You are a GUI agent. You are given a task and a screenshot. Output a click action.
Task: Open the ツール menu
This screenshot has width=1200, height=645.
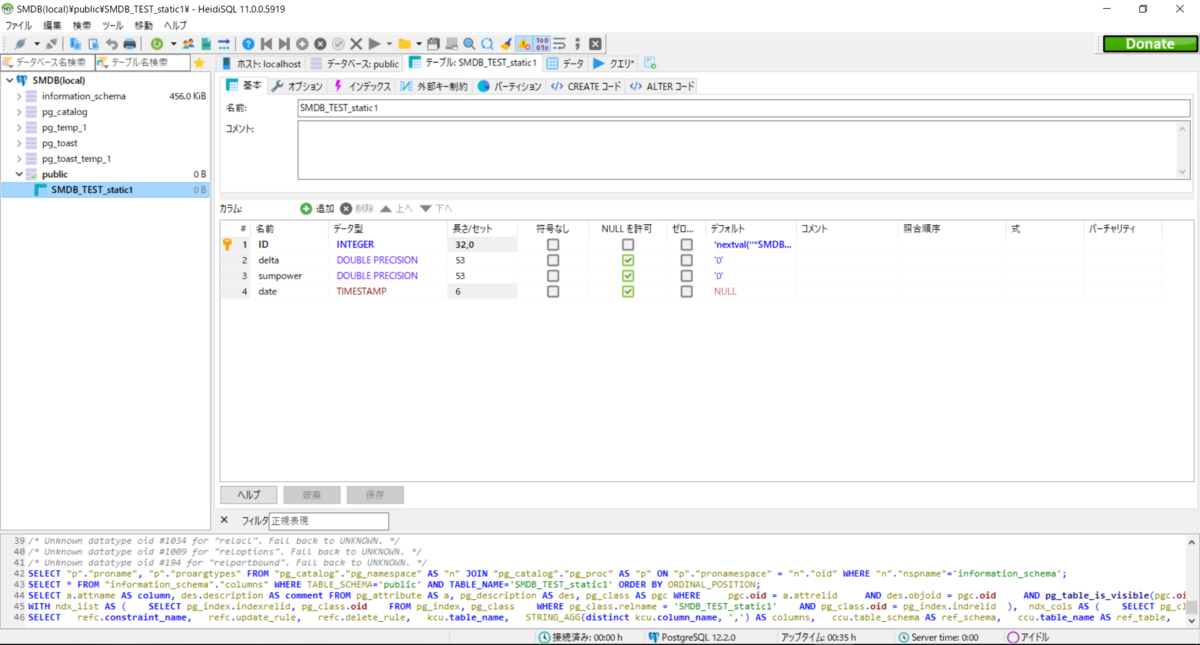[113, 25]
